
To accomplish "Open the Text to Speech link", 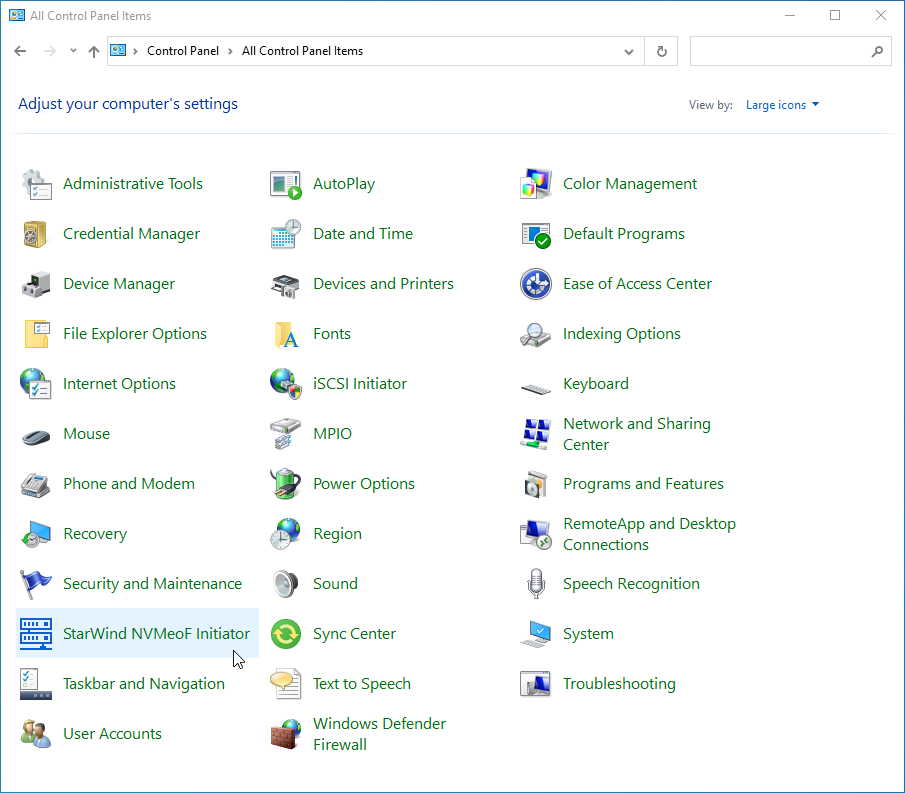I will pos(362,684).
